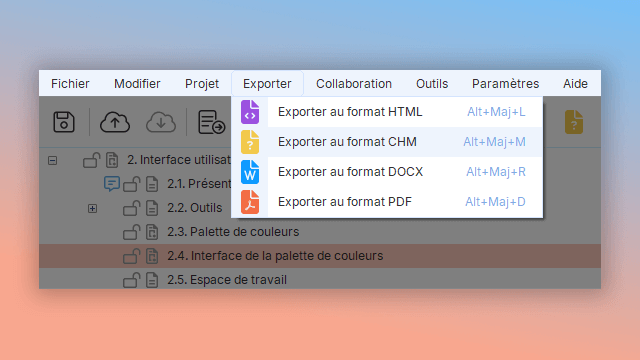Click the Alt+Maj+R shortcut label

coord(496,172)
